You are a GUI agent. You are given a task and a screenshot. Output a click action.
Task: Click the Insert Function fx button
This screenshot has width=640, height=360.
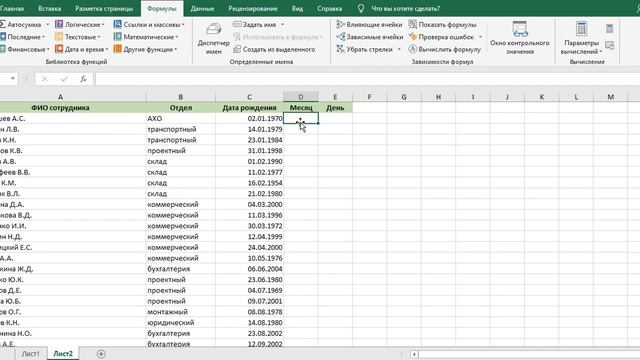[x=83, y=79]
